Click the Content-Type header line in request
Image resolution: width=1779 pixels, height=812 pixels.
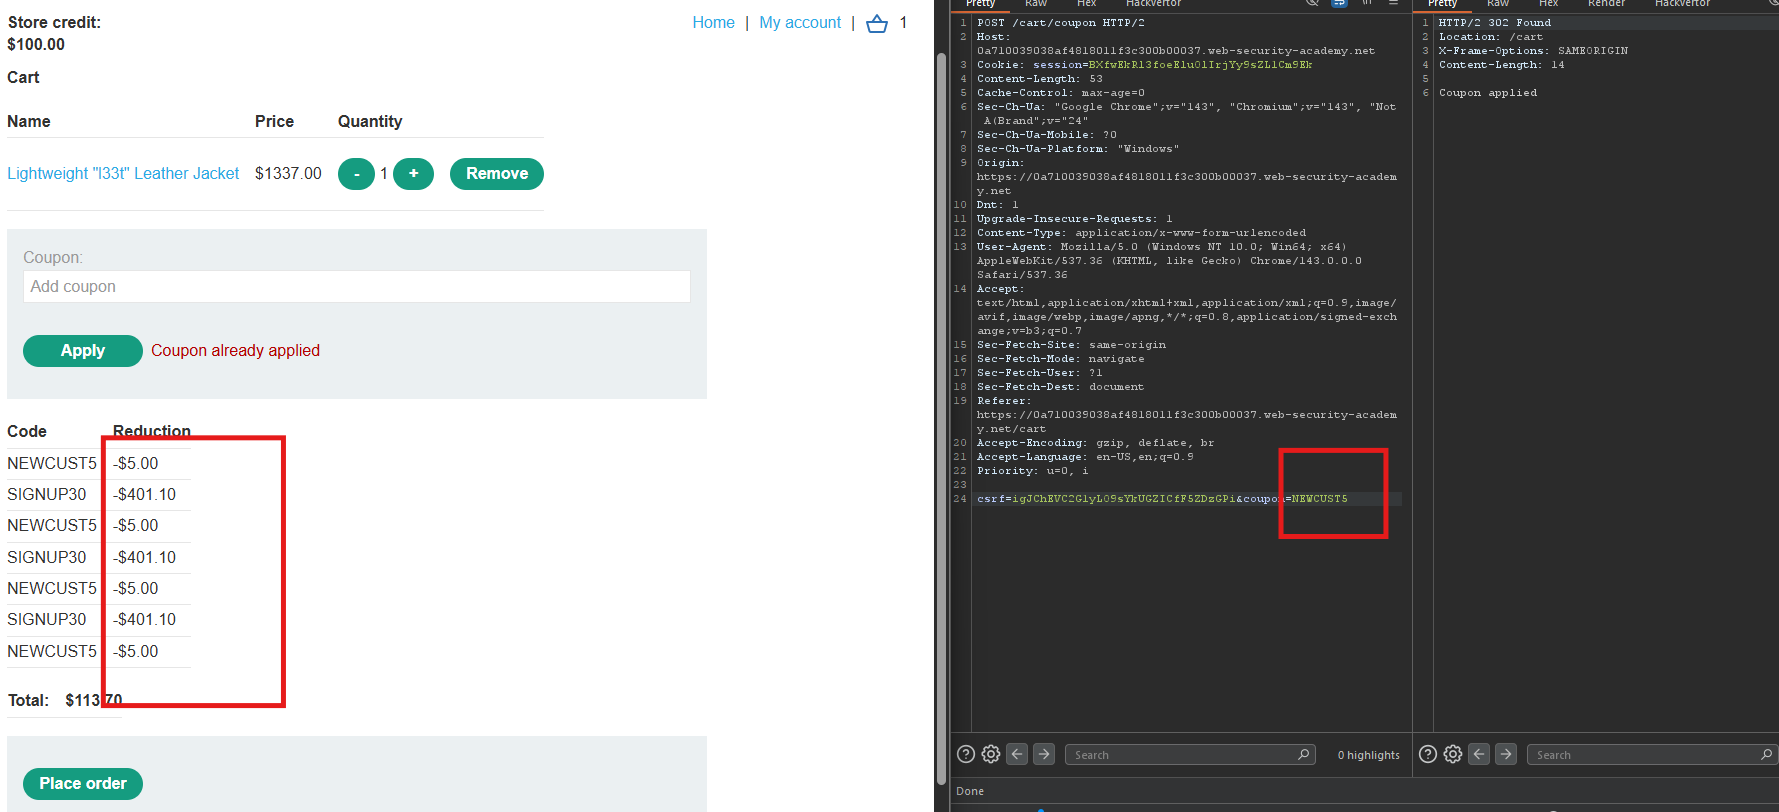[x=1141, y=233]
